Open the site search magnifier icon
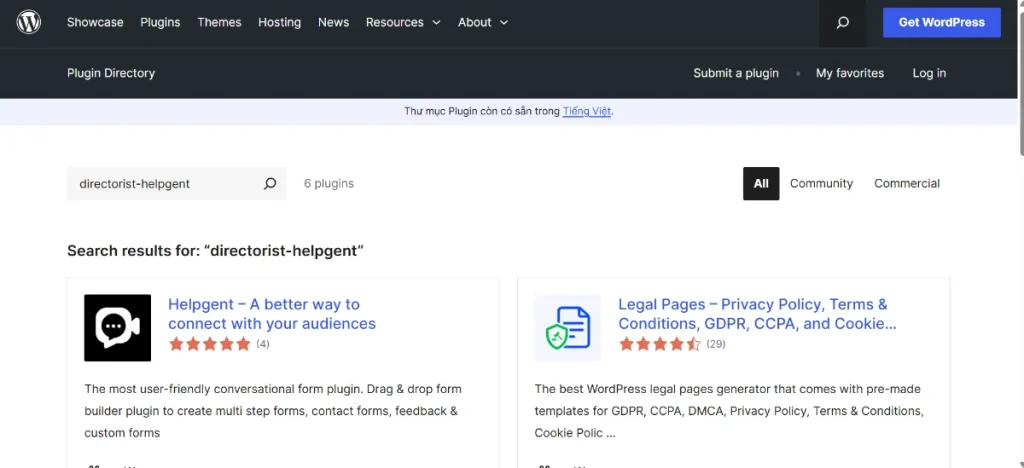This screenshot has width=1024, height=468. click(x=842, y=23)
